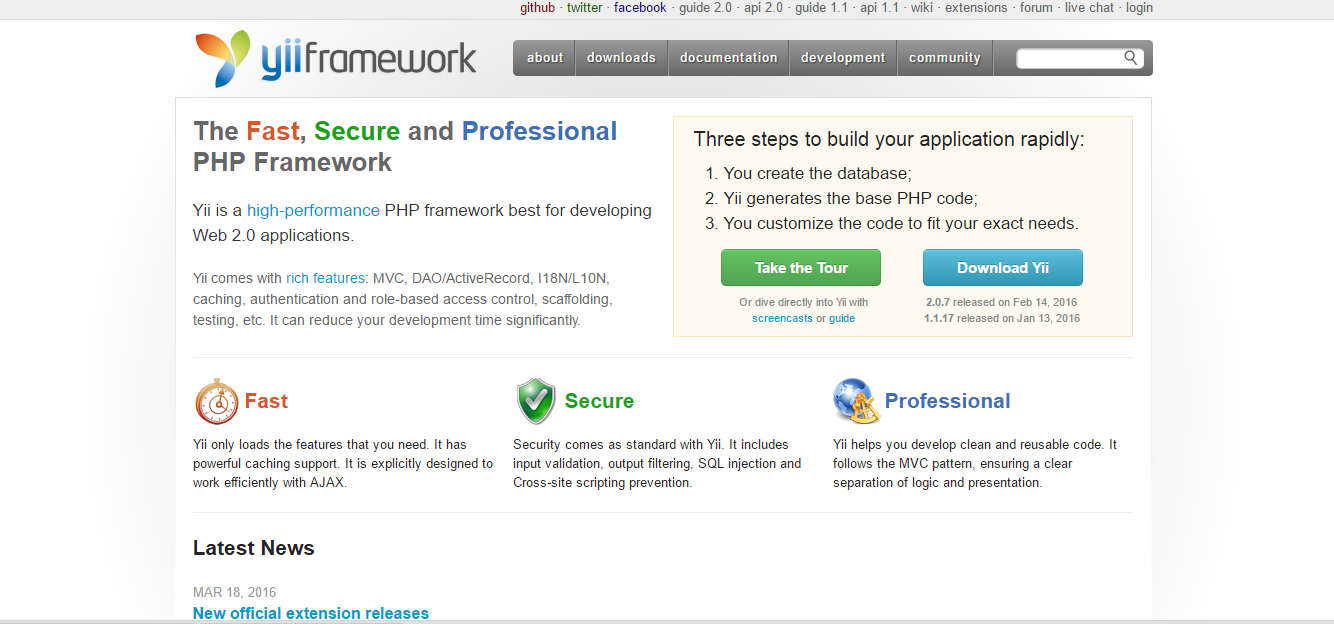The image size is (1334, 624).
Task: Open the extensions link
Action: (x=976, y=8)
